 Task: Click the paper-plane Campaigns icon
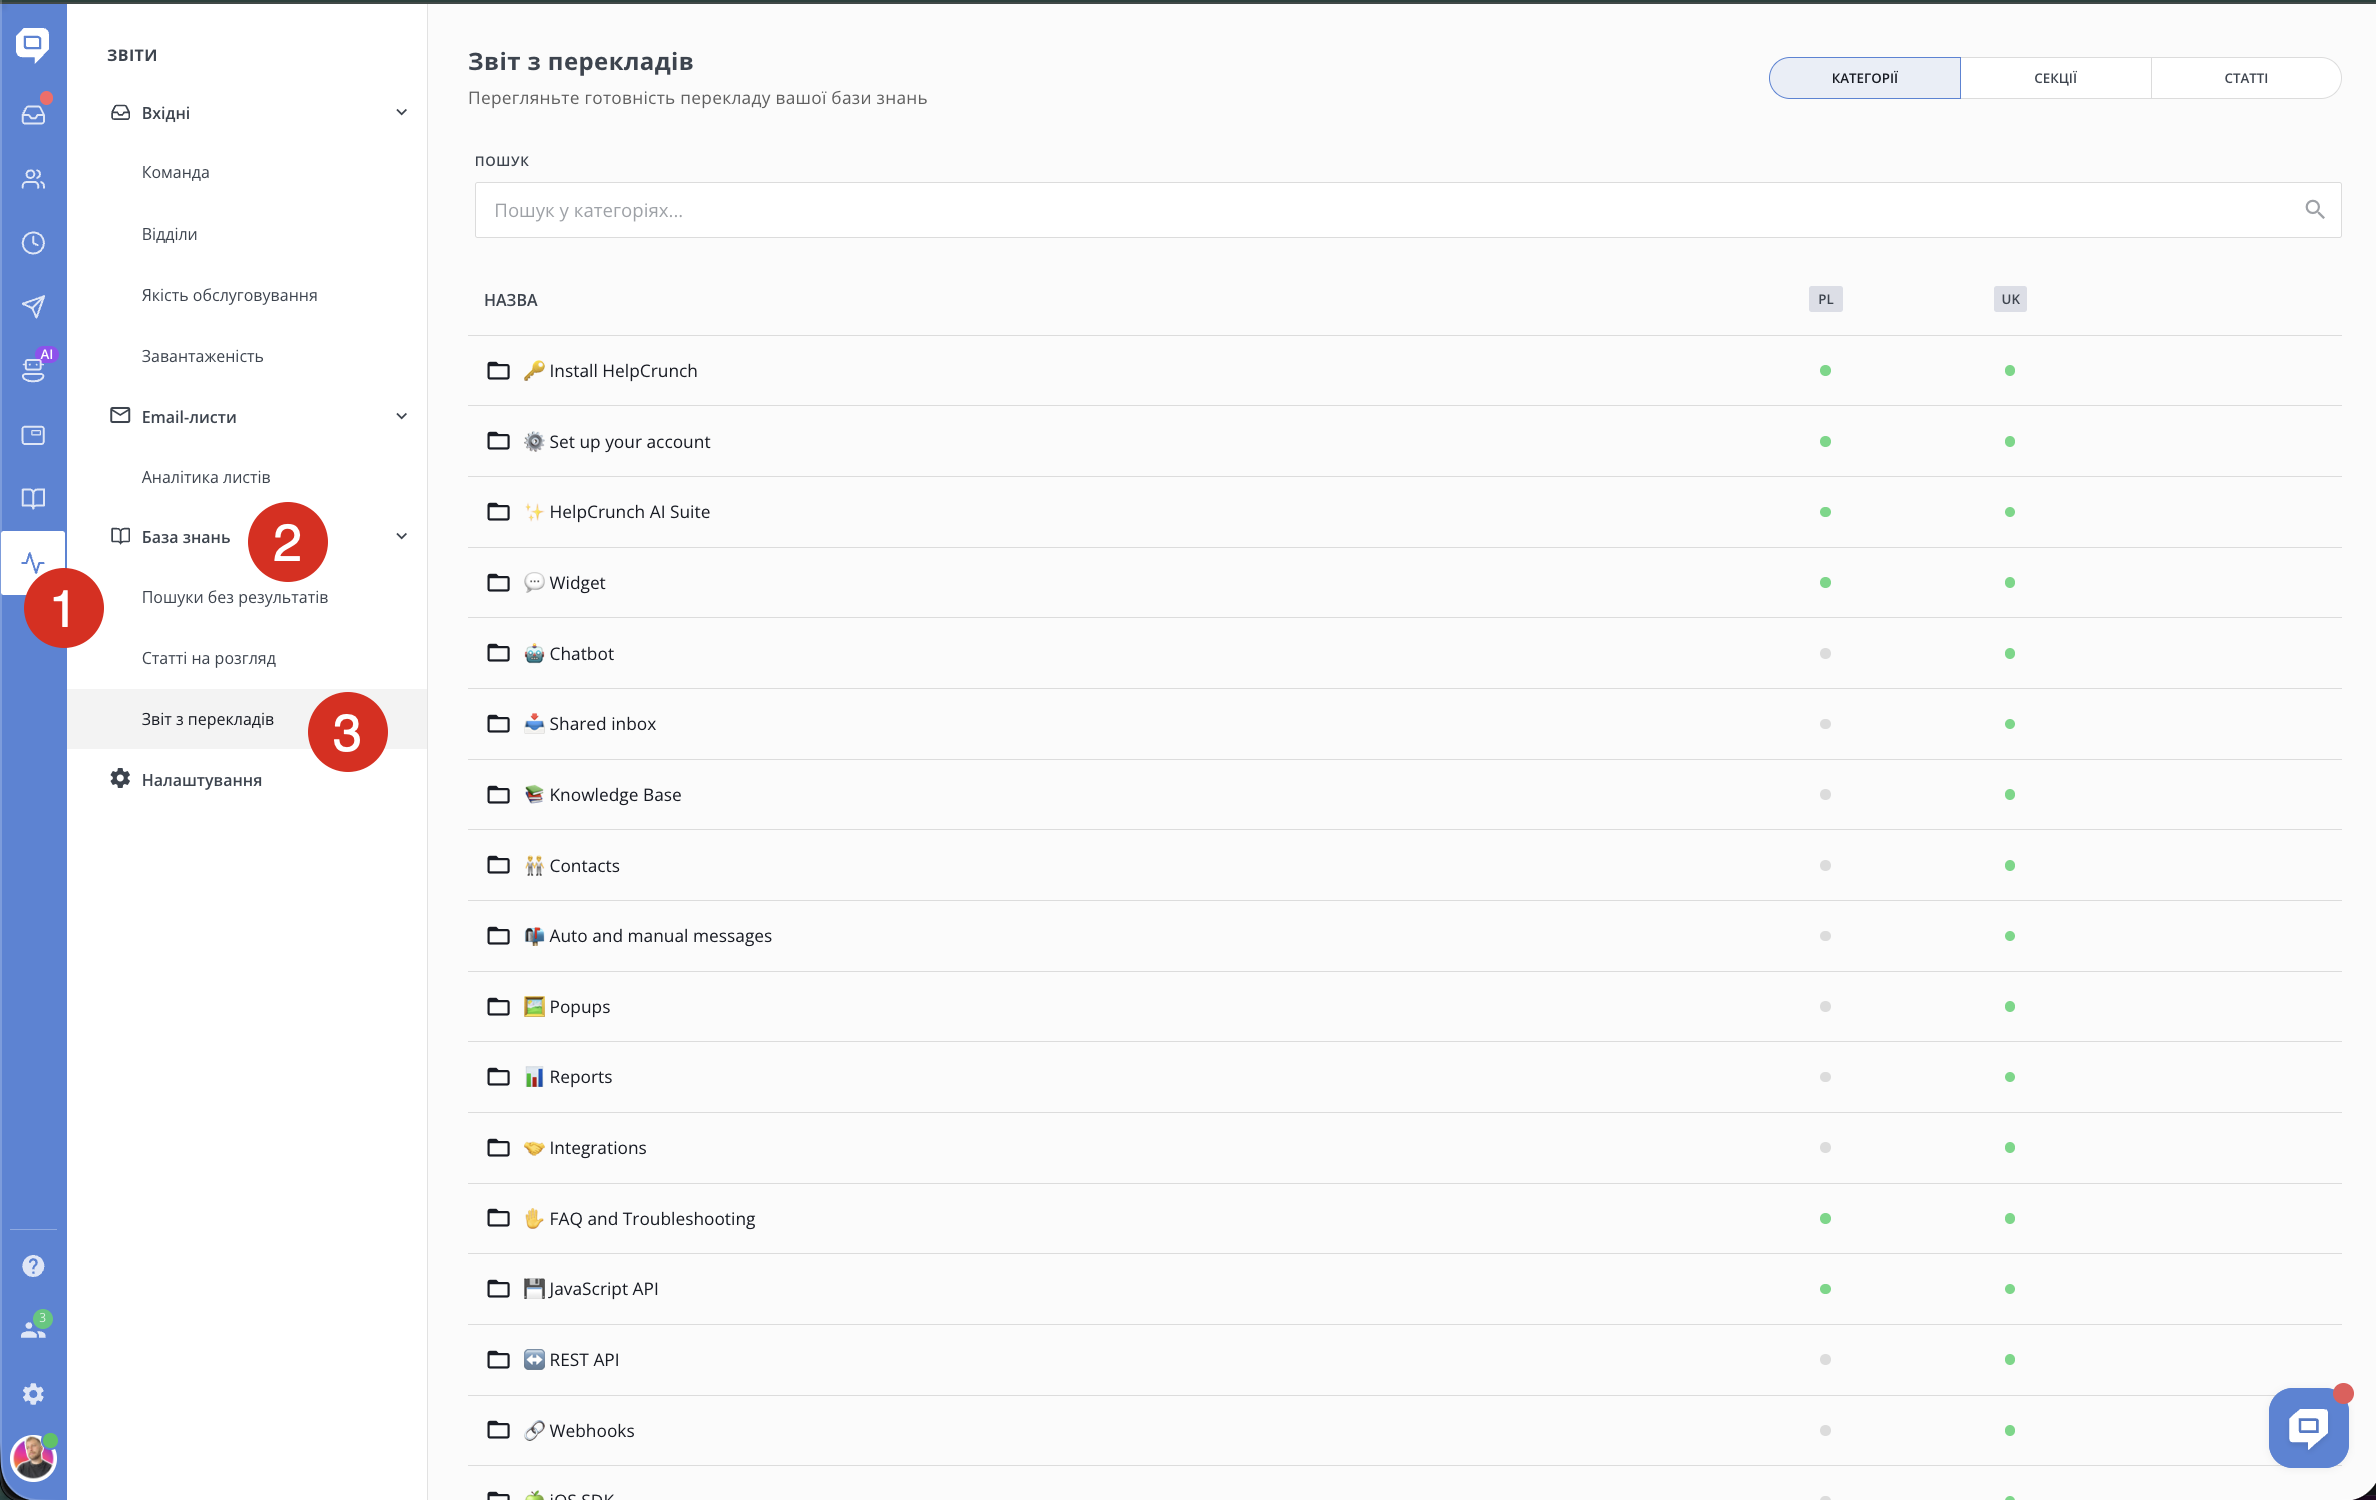(33, 306)
